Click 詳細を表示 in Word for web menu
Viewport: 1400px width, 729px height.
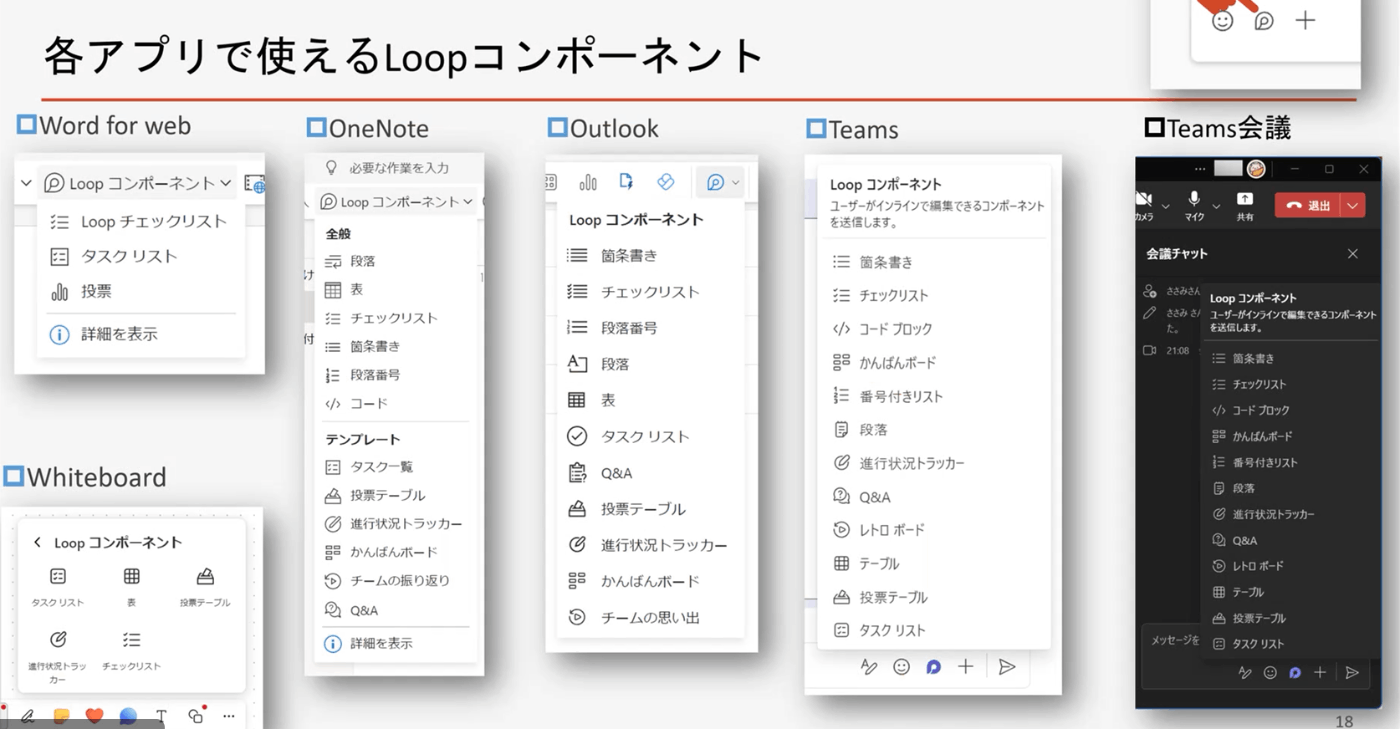point(140,334)
